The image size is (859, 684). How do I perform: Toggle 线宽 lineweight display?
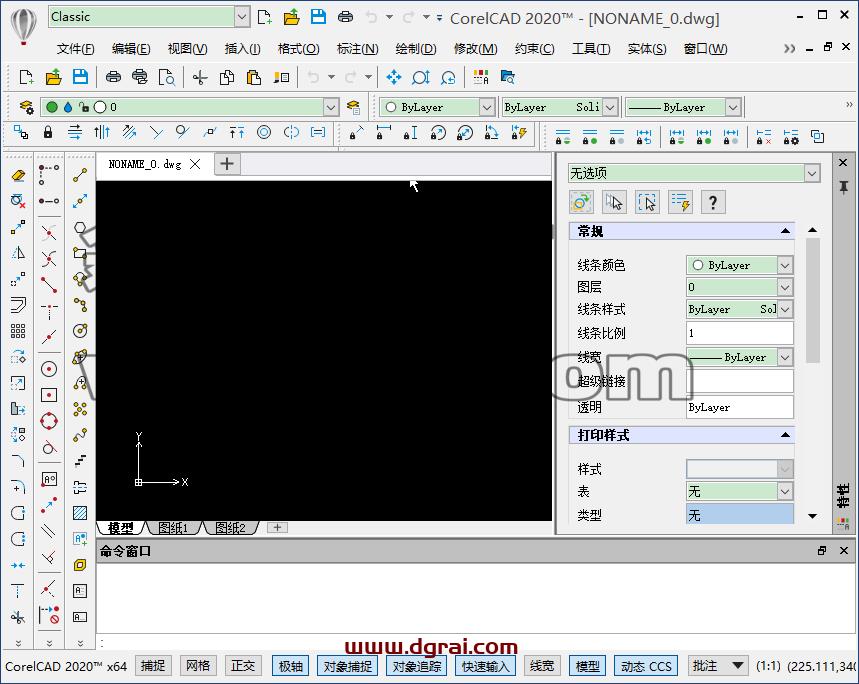[x=542, y=666]
